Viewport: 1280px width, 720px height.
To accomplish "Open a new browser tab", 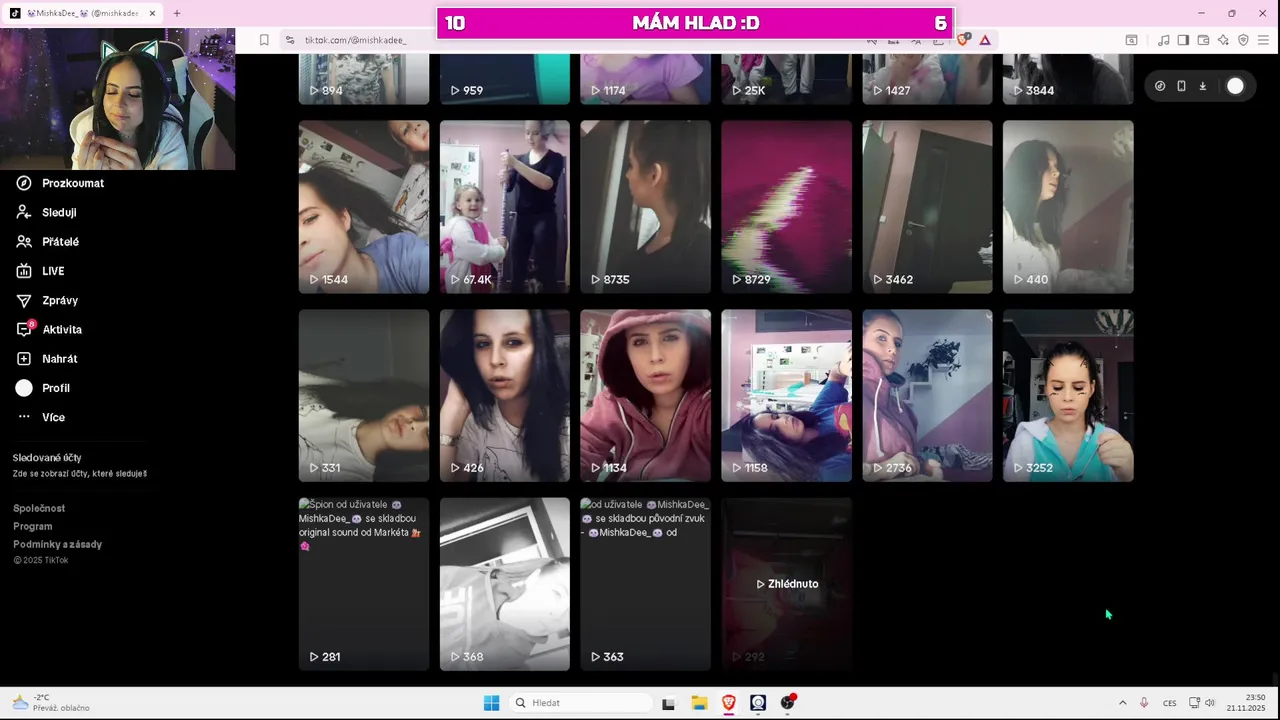I will tap(177, 13).
